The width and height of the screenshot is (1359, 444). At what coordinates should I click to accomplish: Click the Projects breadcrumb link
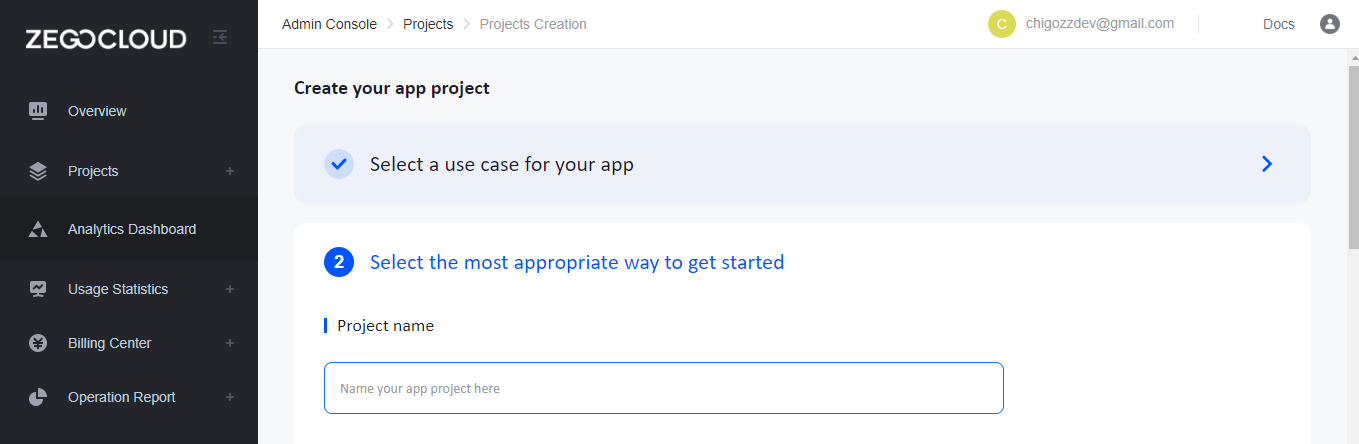(428, 24)
